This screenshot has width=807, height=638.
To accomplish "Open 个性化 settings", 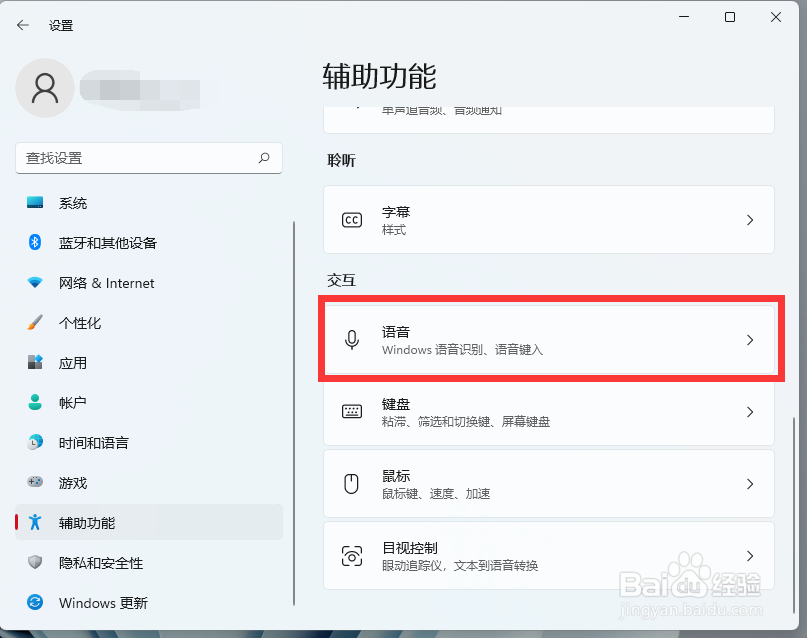I will [149, 323].
